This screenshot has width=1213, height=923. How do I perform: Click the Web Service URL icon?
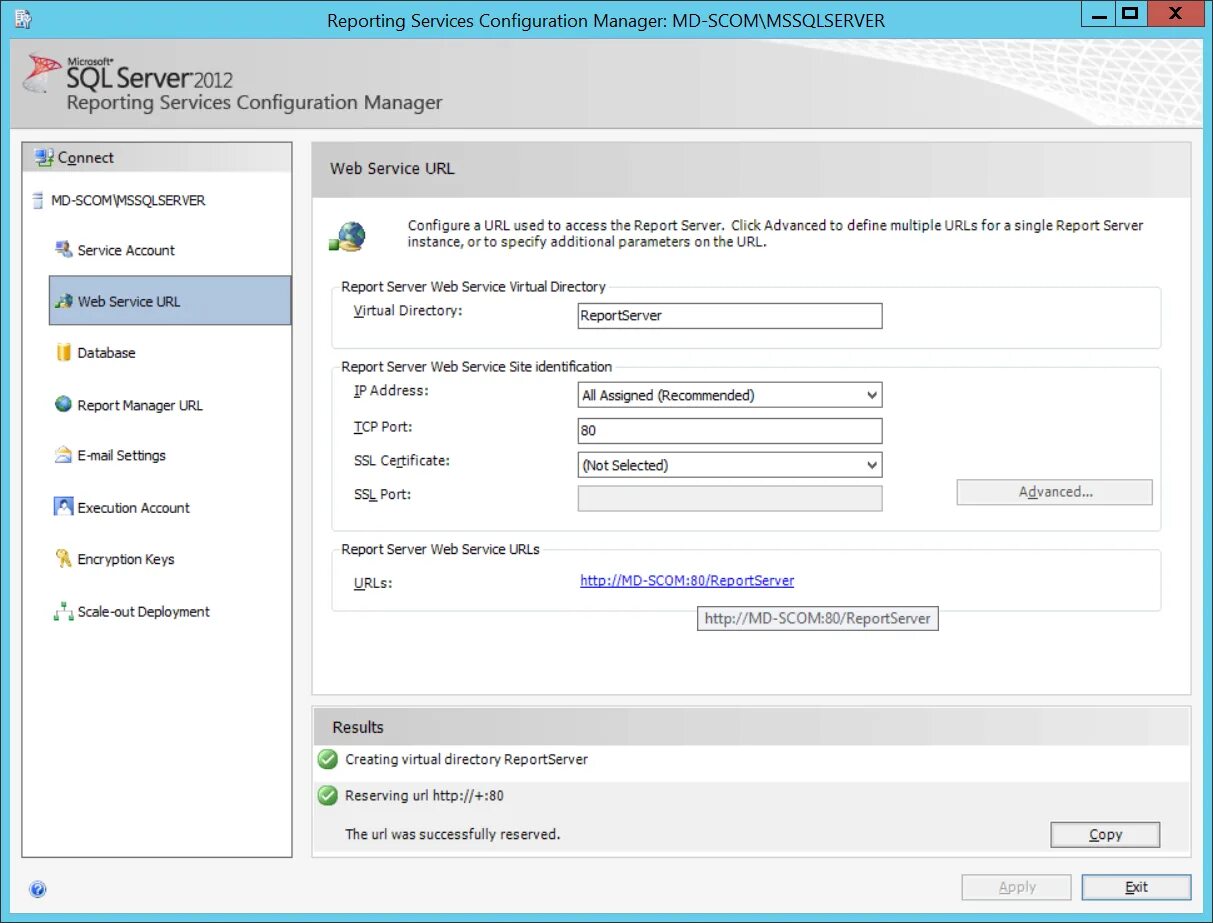[x=63, y=301]
